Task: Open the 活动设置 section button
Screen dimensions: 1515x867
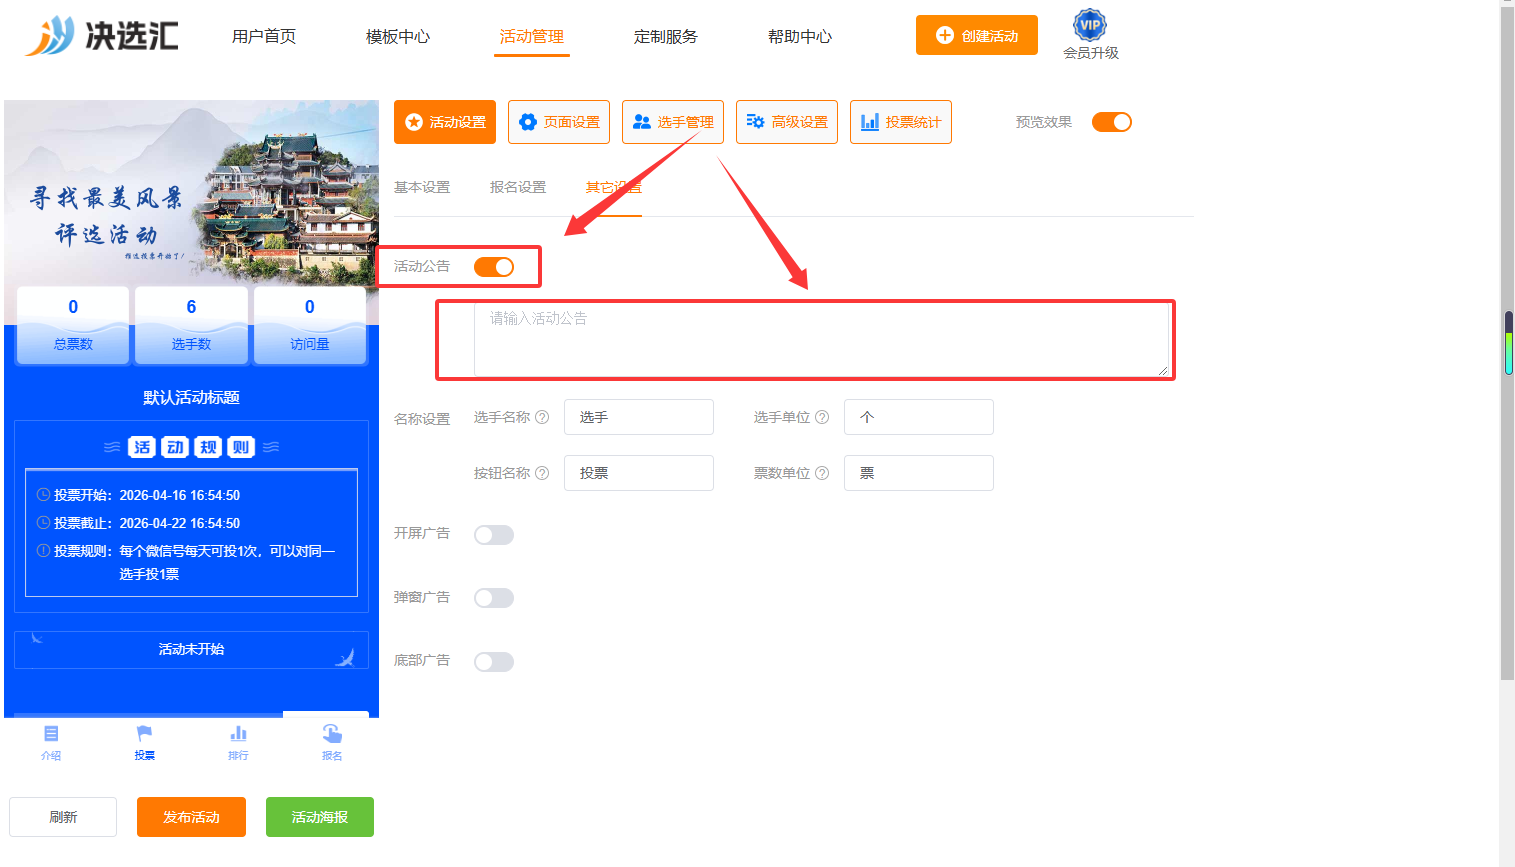Action: click(445, 122)
